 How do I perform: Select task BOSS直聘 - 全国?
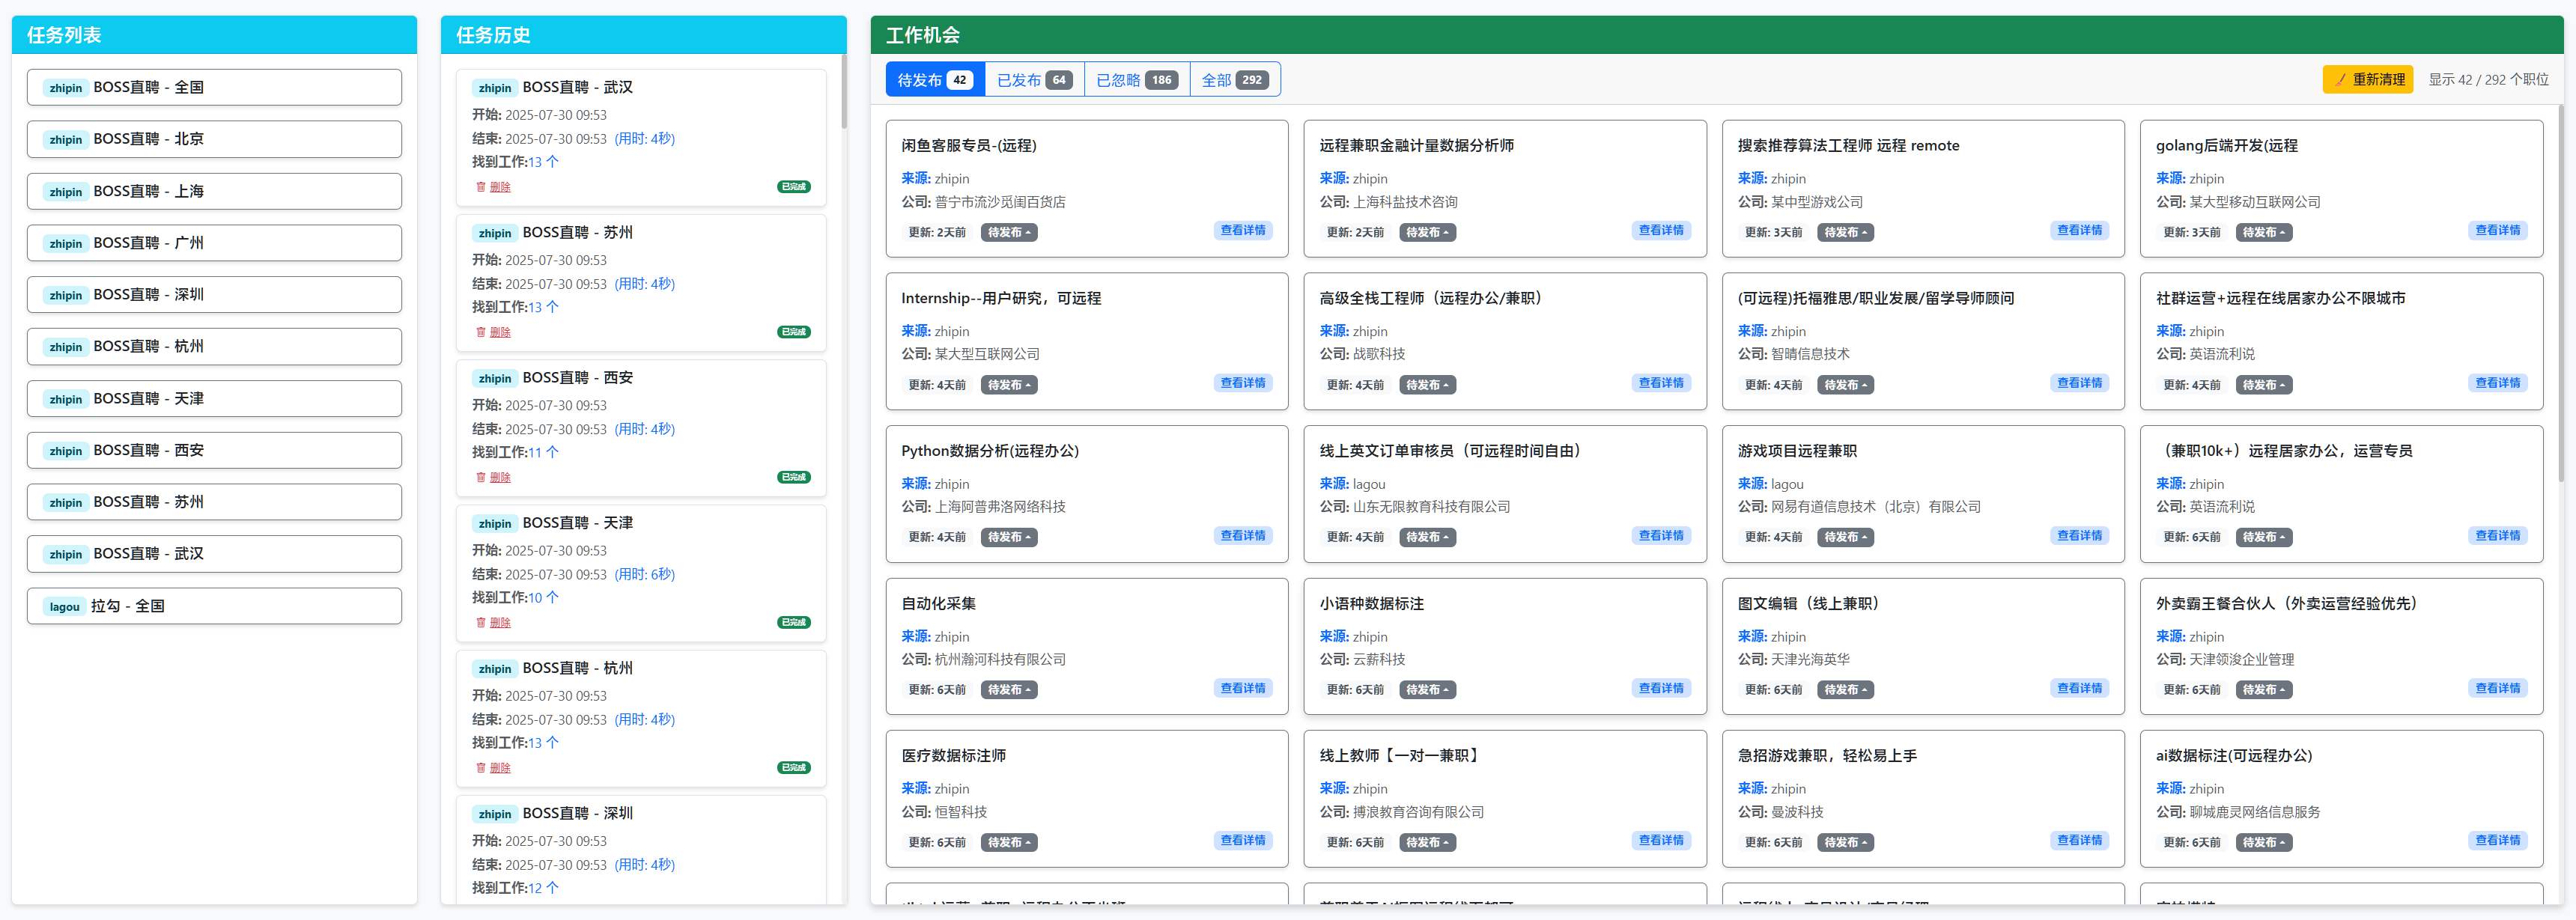pos(214,87)
